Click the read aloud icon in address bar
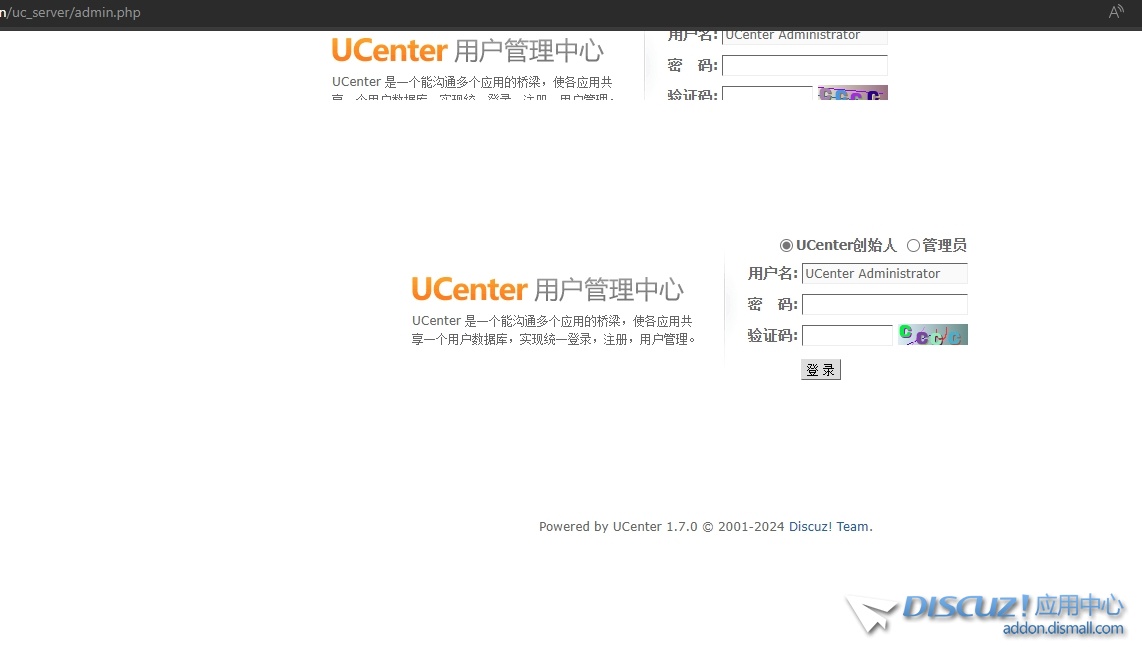1142x654 pixels. 1116,12
